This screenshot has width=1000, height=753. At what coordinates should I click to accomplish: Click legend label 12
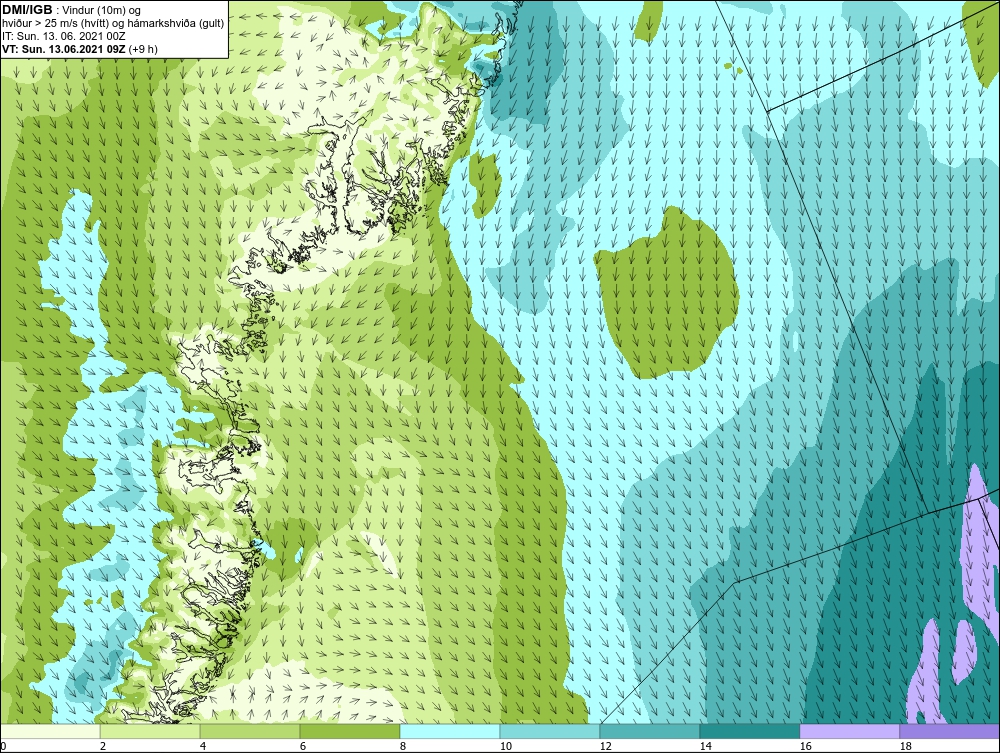606,746
